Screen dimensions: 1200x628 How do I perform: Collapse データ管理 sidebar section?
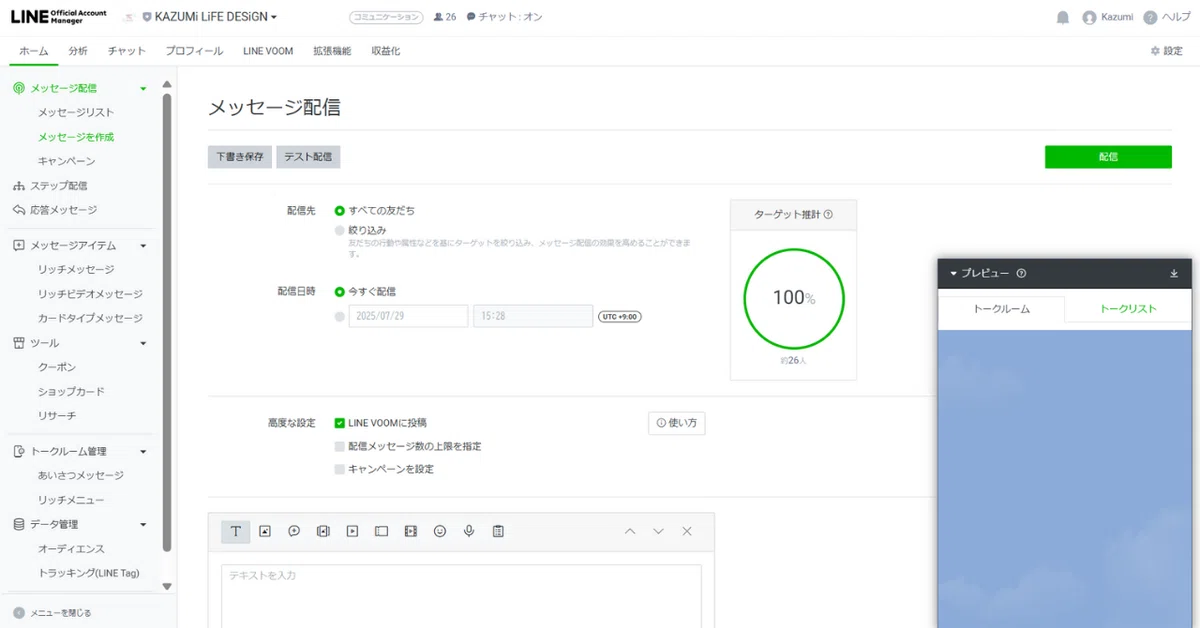click(143, 525)
